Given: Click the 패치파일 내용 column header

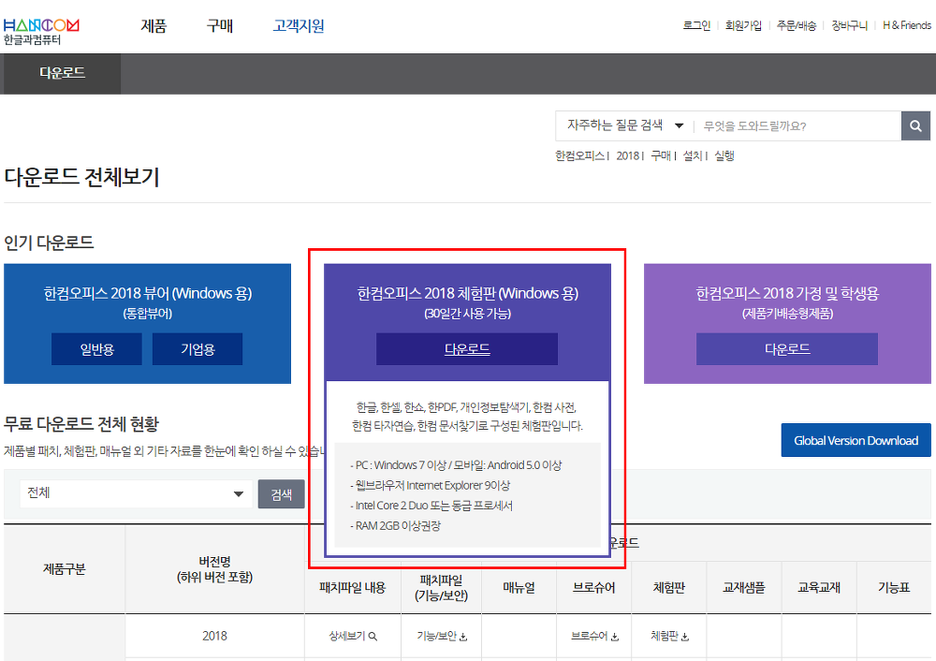Looking at the screenshot, I should (352, 588).
